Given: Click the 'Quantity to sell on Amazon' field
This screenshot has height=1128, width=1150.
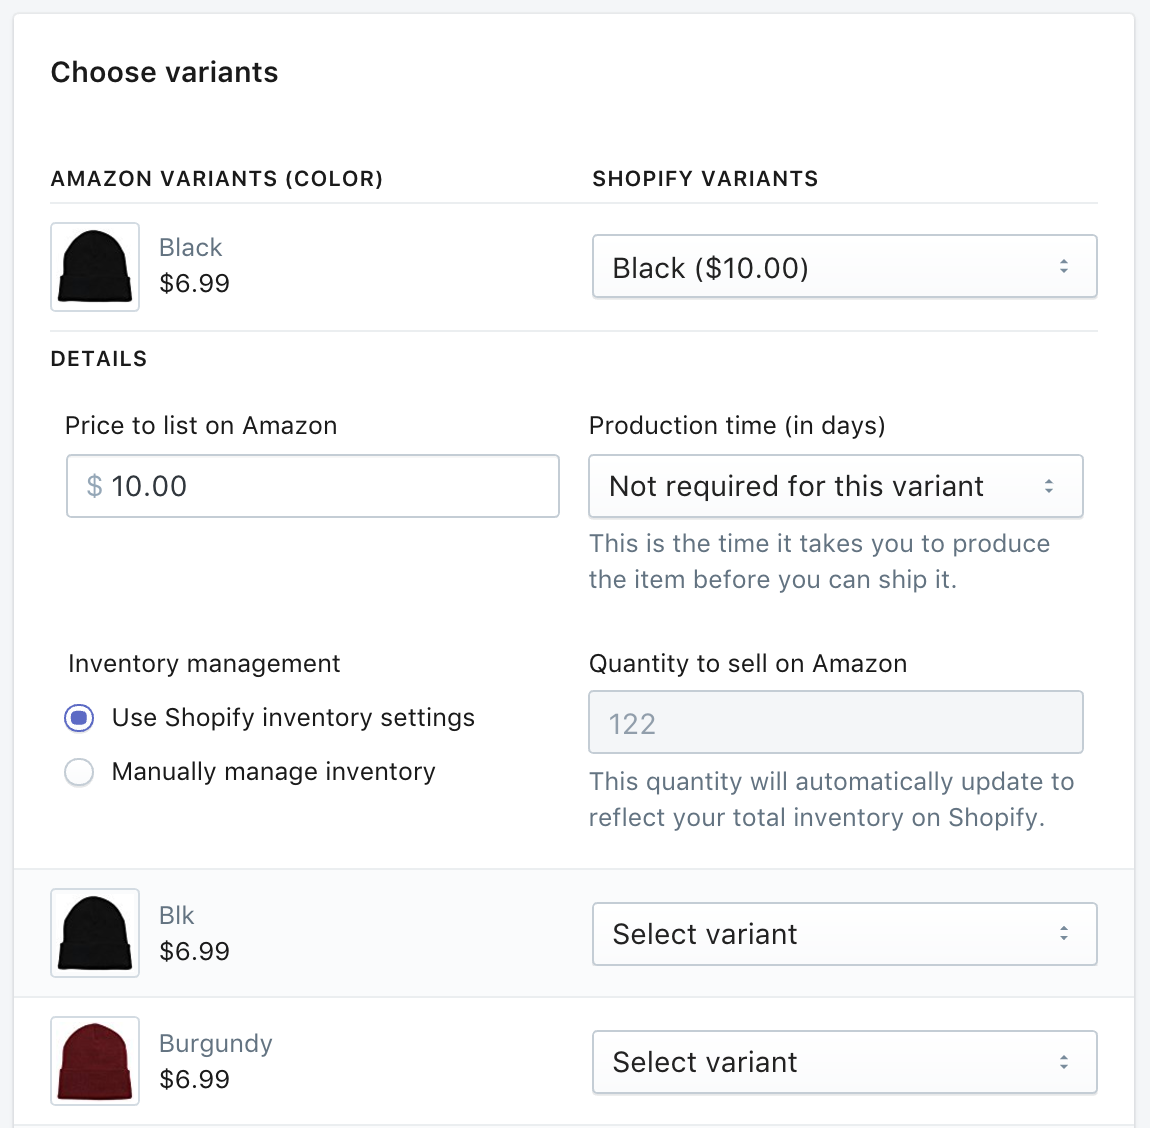Looking at the screenshot, I should pos(836,721).
